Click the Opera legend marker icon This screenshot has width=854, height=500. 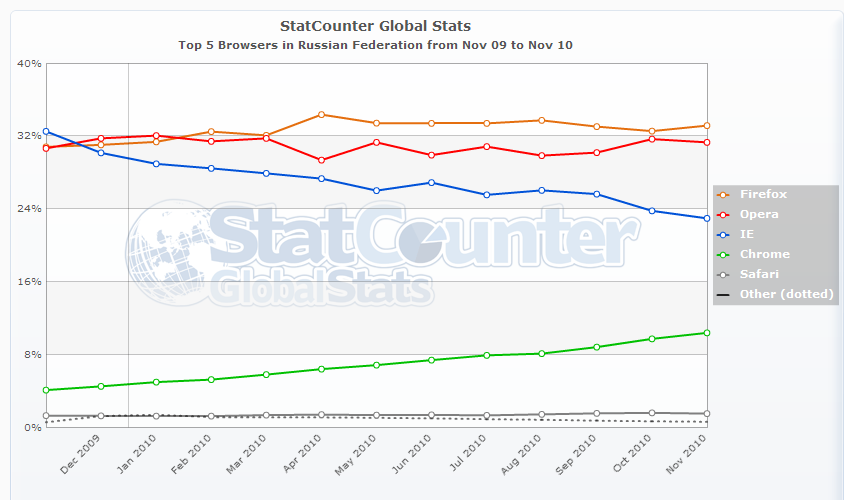tap(723, 214)
